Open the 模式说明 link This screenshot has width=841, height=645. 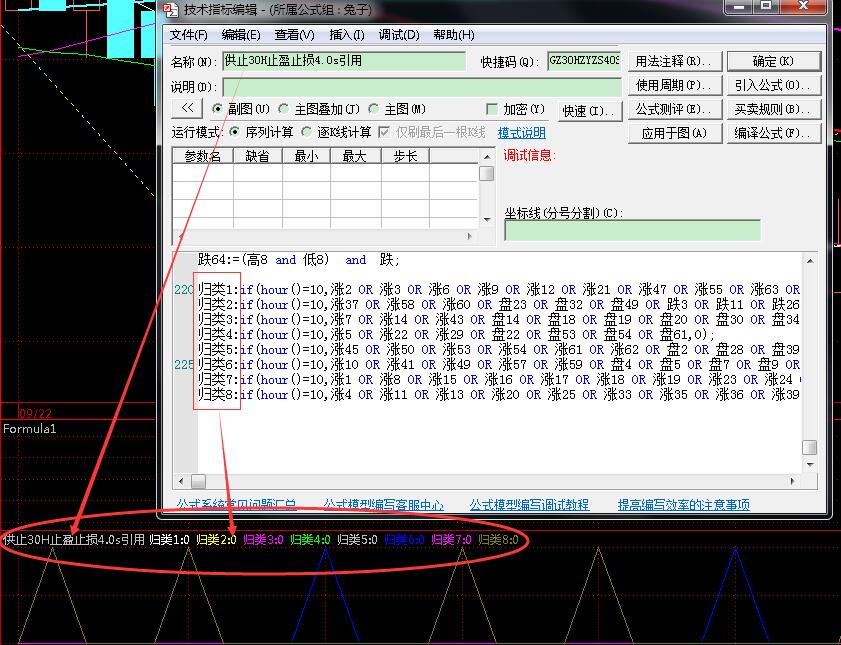522,133
